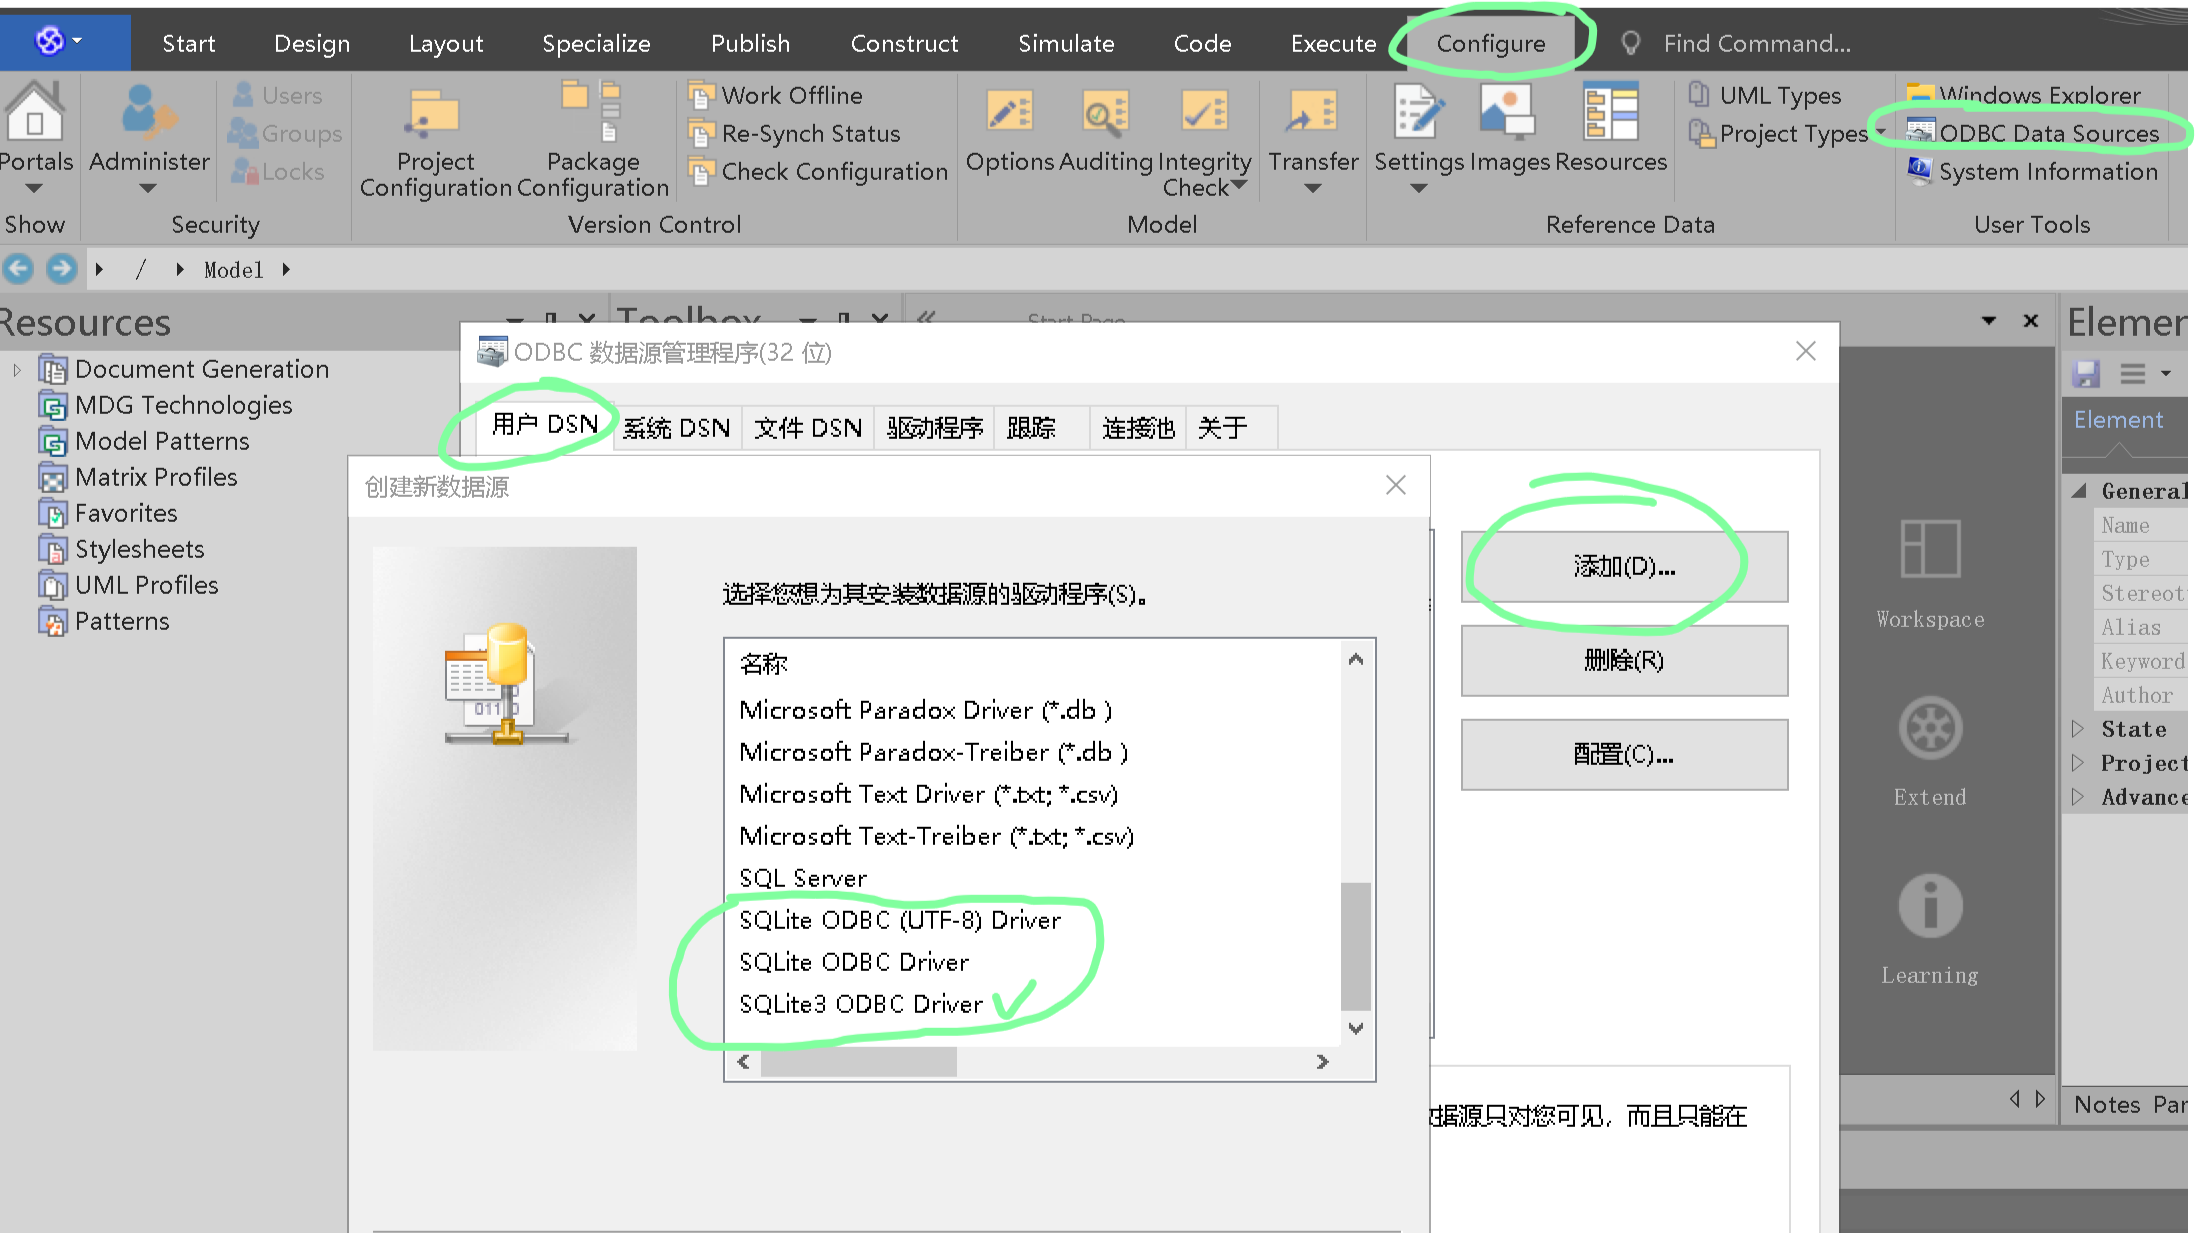
Task: Click Work Offline in ribbon
Action: 776,95
